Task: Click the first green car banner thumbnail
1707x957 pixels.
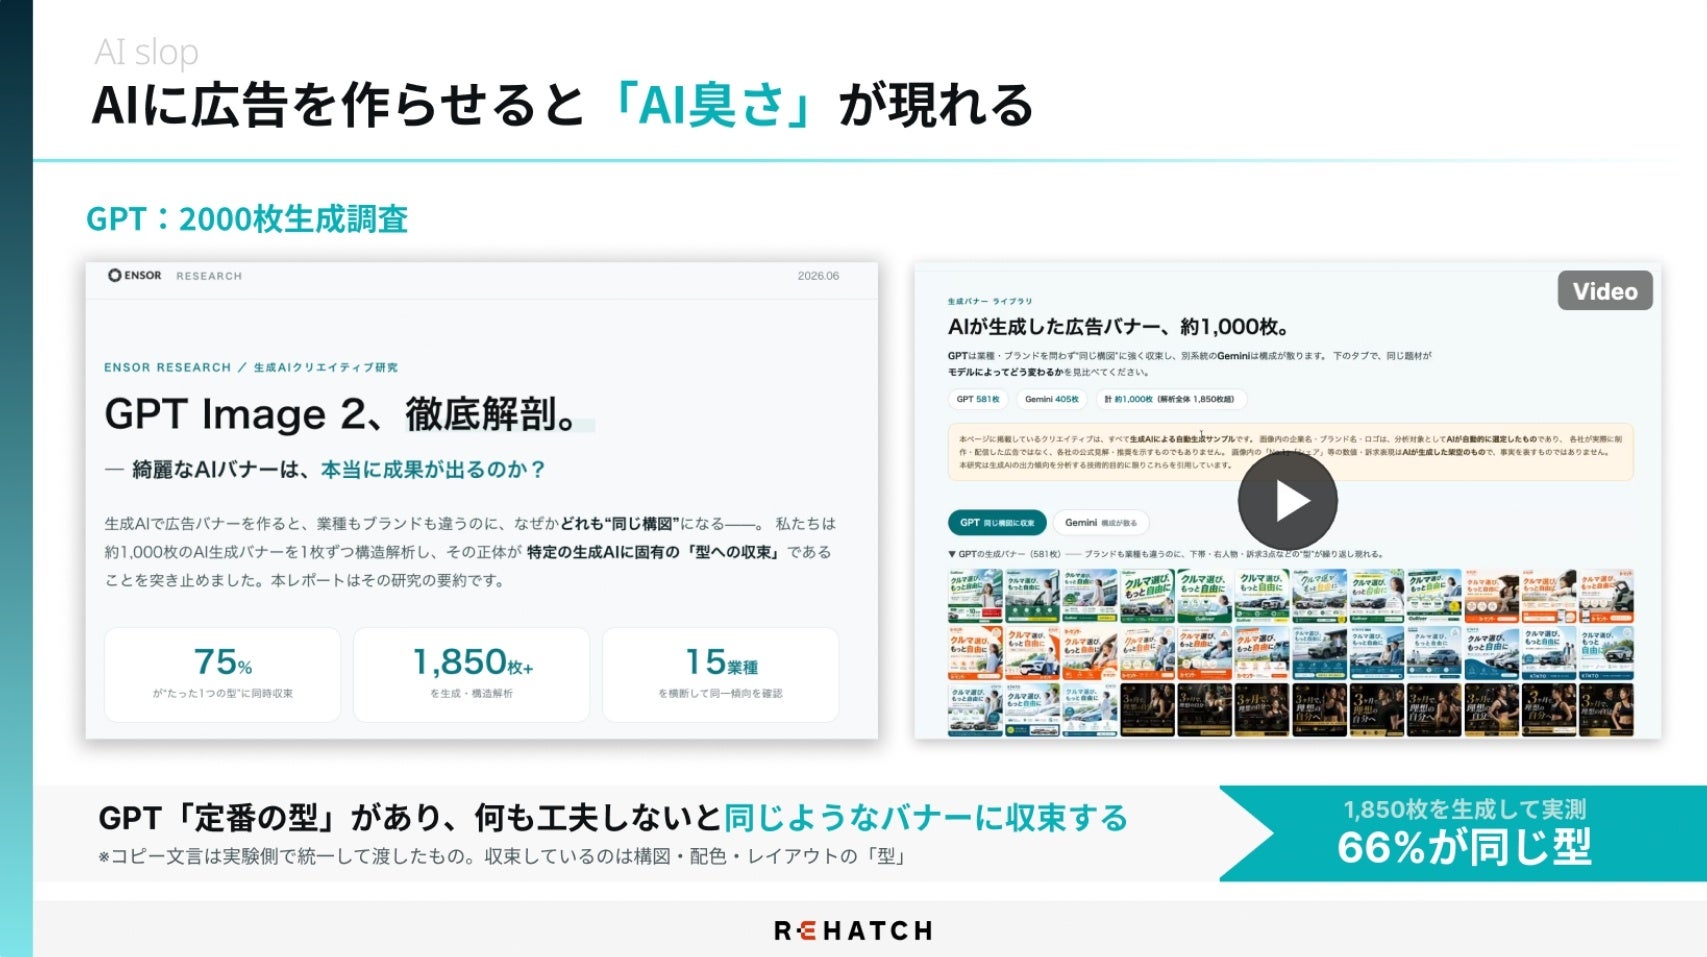Action: pyautogui.click(x=975, y=597)
